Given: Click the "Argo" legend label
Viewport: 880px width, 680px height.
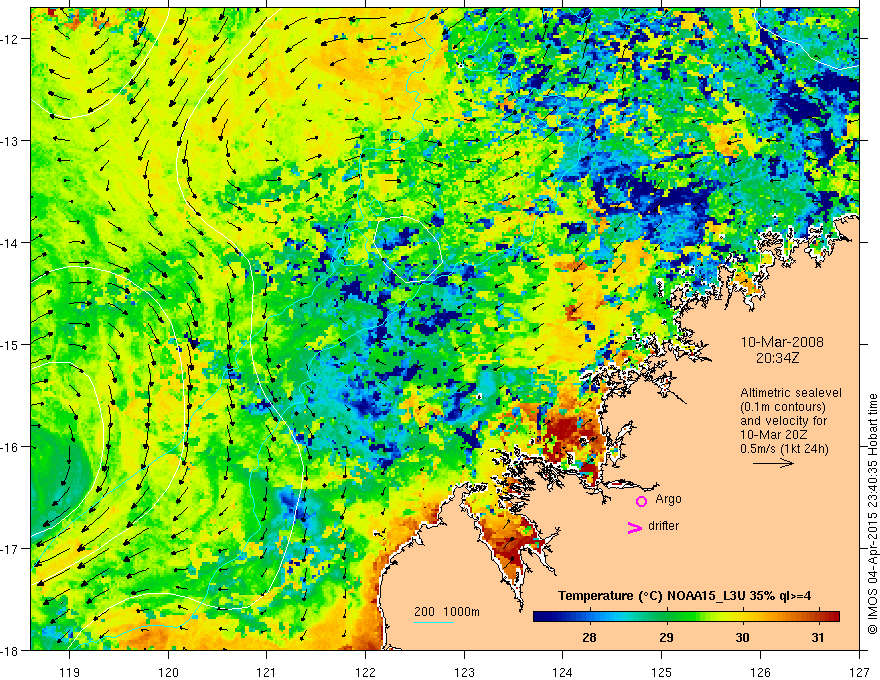Looking at the screenshot, I should coord(668,499).
